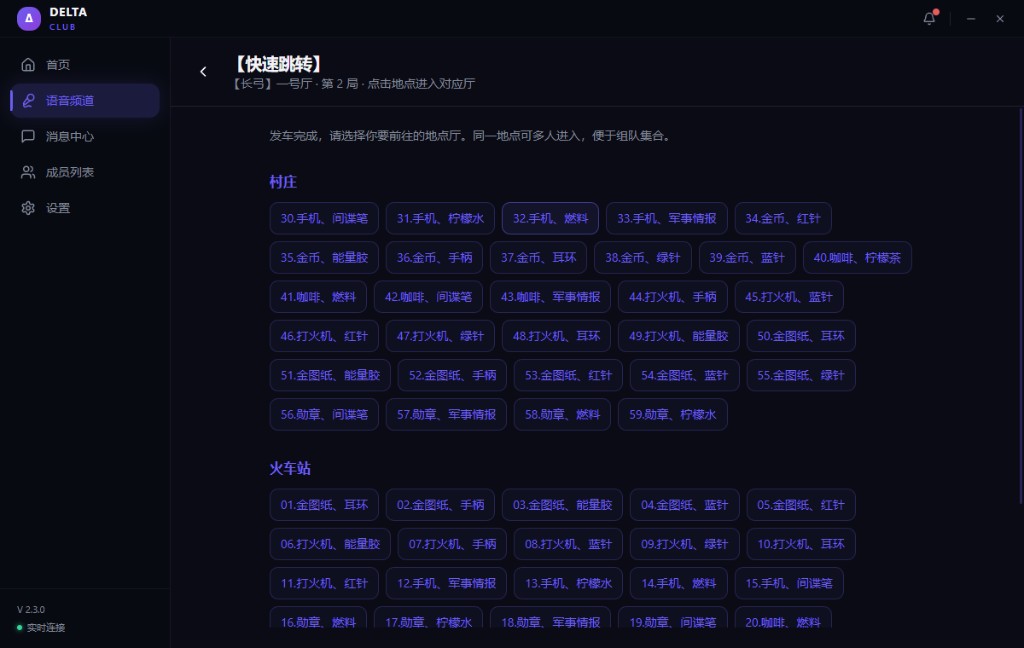The height and width of the screenshot is (648, 1024).
Task: Enter room 06.打火机、能量胶
Action: [330, 544]
